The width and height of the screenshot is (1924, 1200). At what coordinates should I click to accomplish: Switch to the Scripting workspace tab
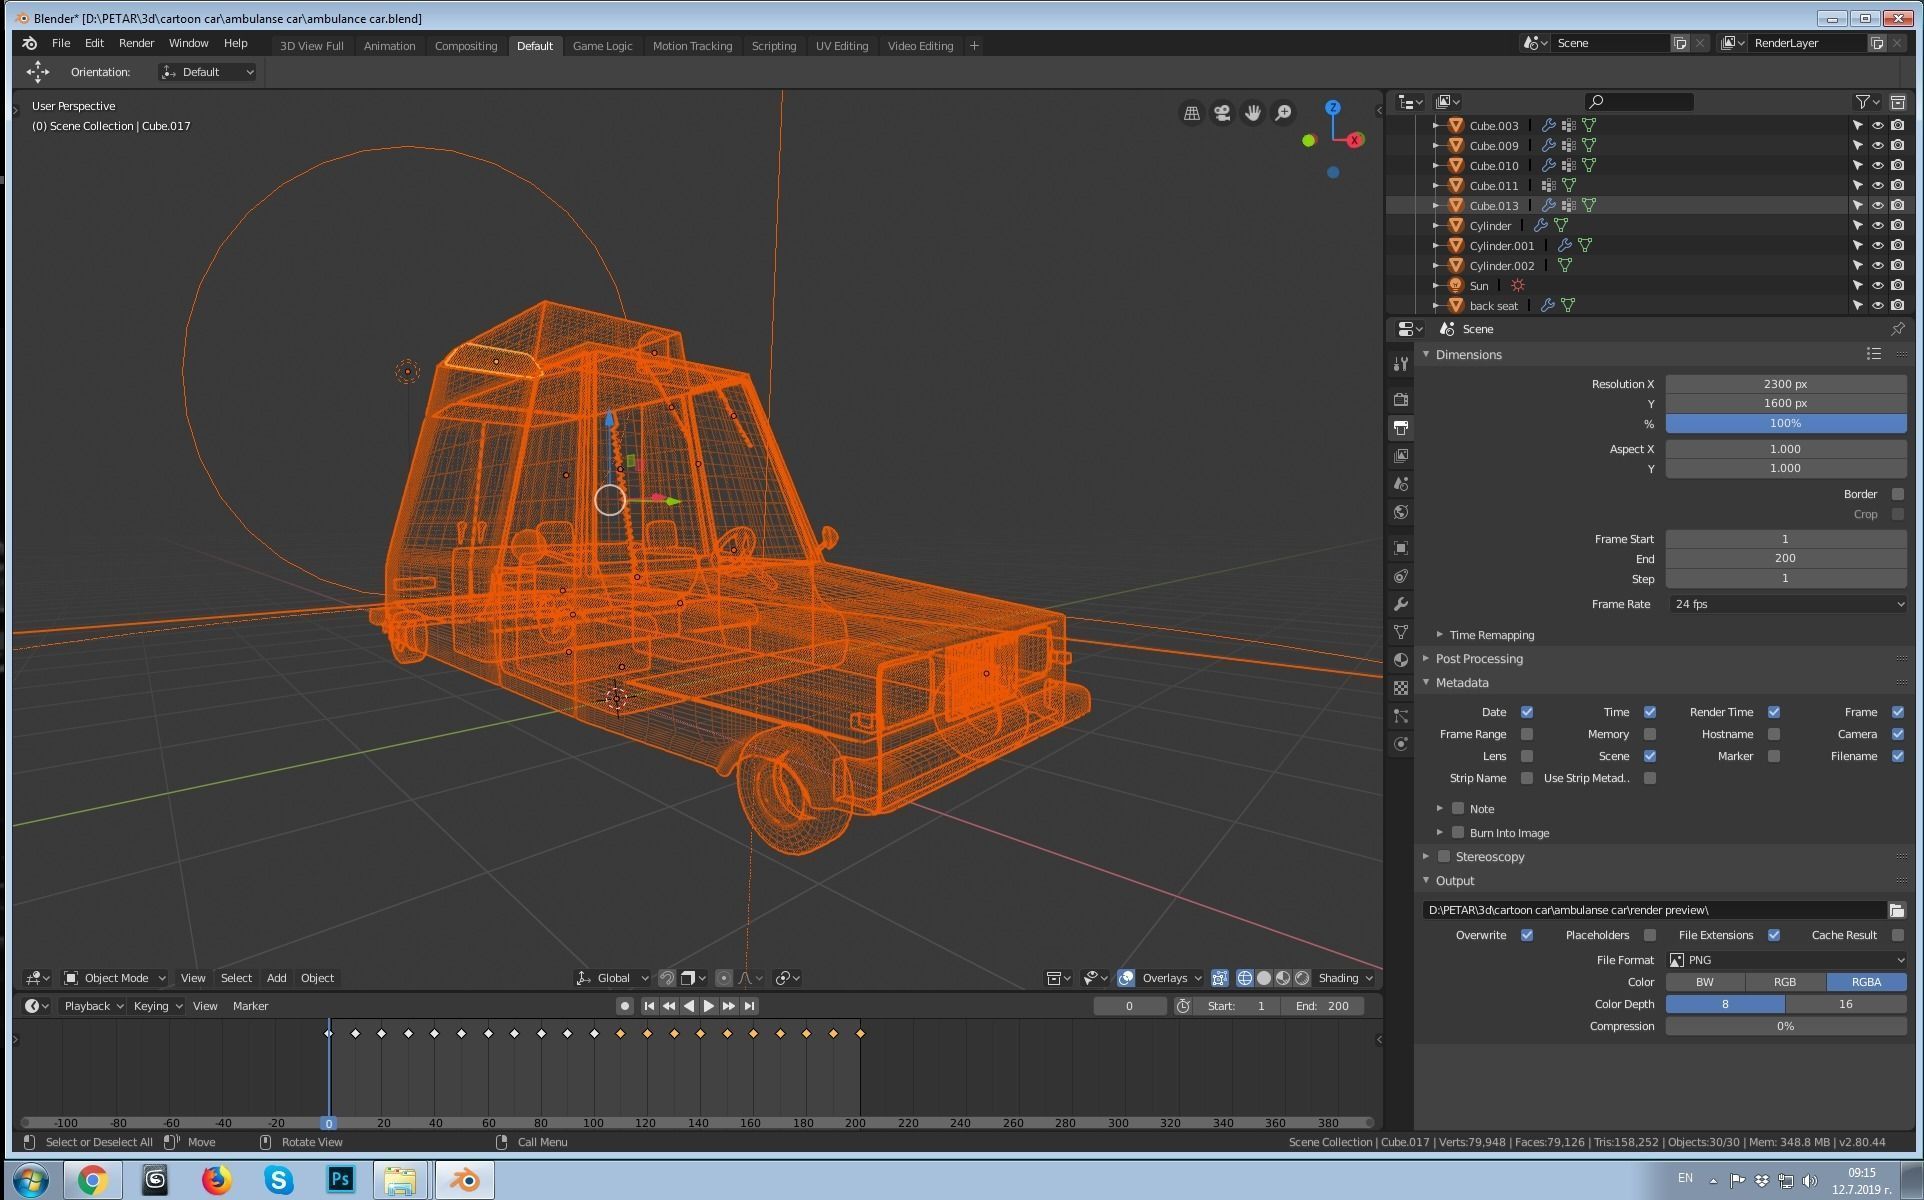click(x=774, y=46)
